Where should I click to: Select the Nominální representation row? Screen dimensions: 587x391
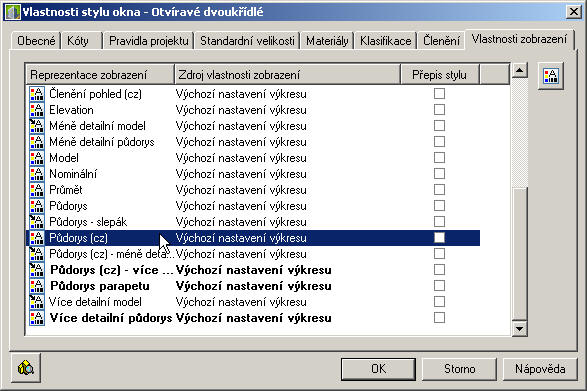click(253, 174)
